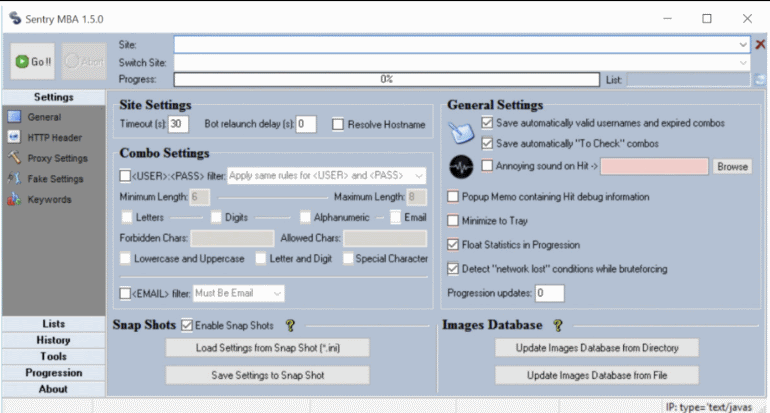Open Fake Settings sidebar icon
Screen dimensions: 770x413
pyautogui.click(x=14, y=178)
